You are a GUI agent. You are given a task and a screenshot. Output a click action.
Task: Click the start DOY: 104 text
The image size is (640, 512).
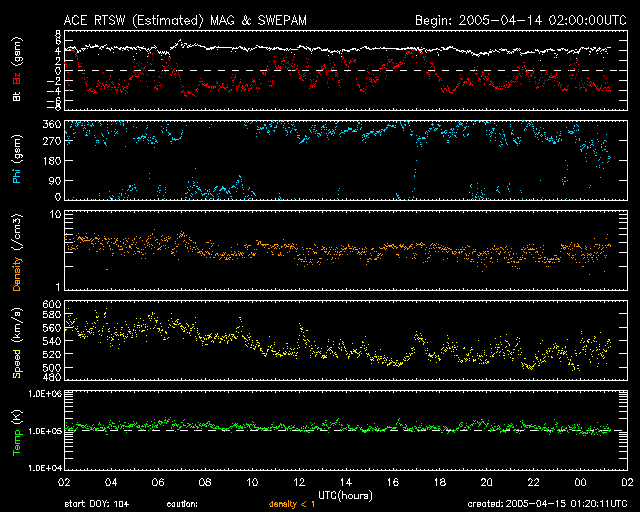pyautogui.click(x=95, y=503)
